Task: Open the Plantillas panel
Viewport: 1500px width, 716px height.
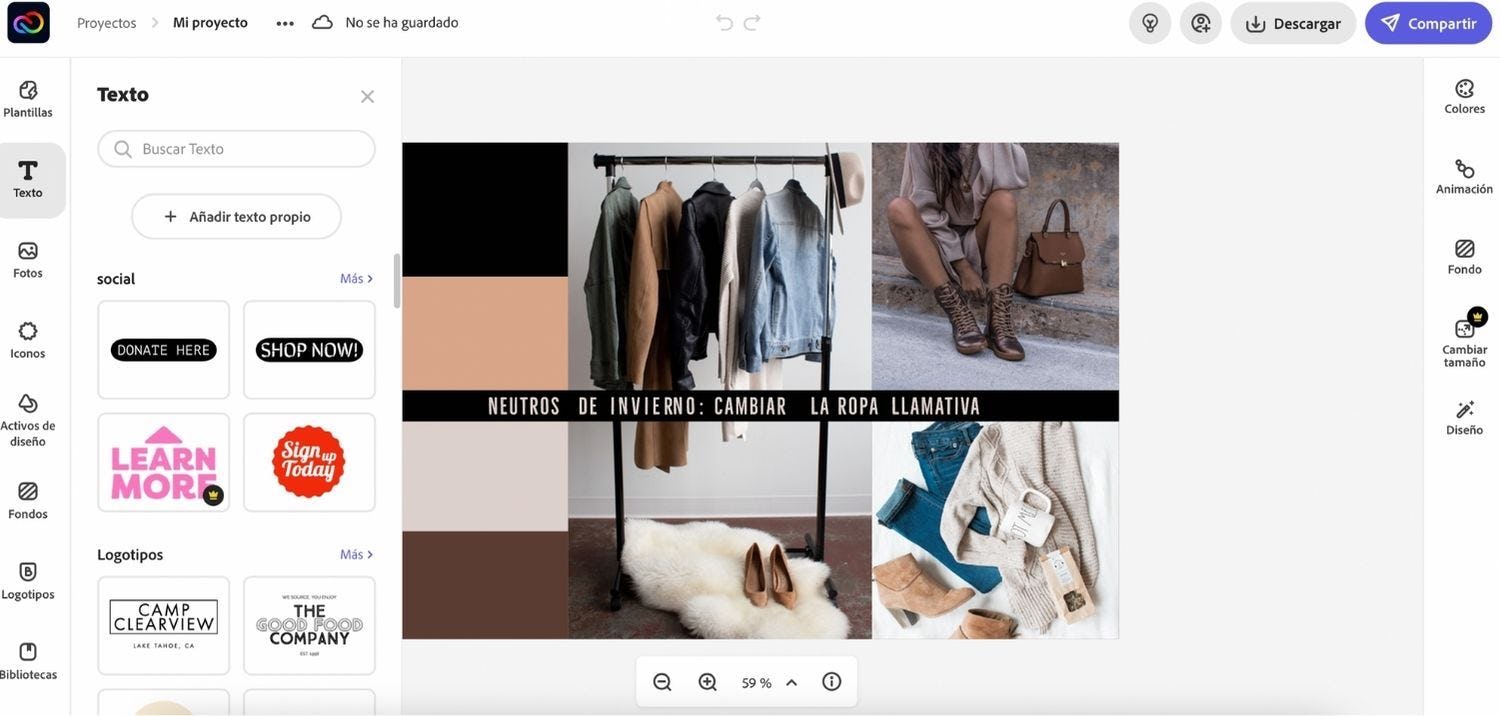Action: [28, 98]
